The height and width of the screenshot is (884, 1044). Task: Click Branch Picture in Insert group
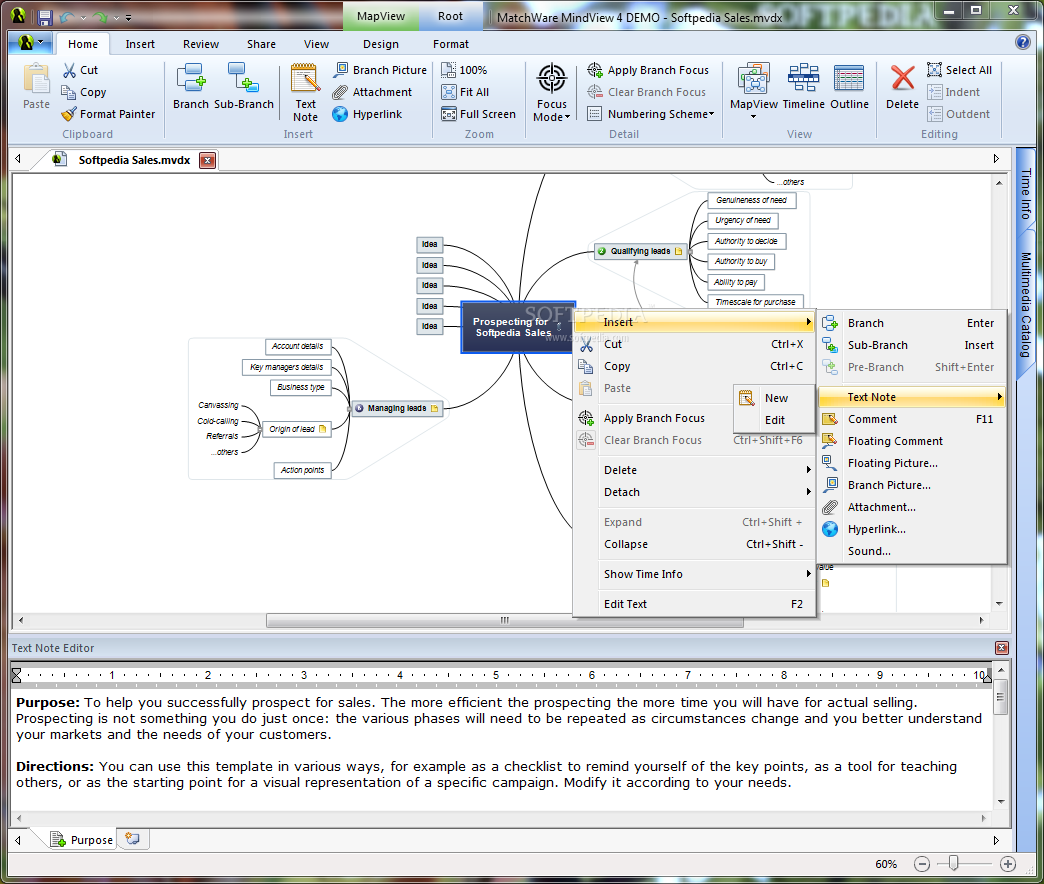pyautogui.click(x=381, y=70)
